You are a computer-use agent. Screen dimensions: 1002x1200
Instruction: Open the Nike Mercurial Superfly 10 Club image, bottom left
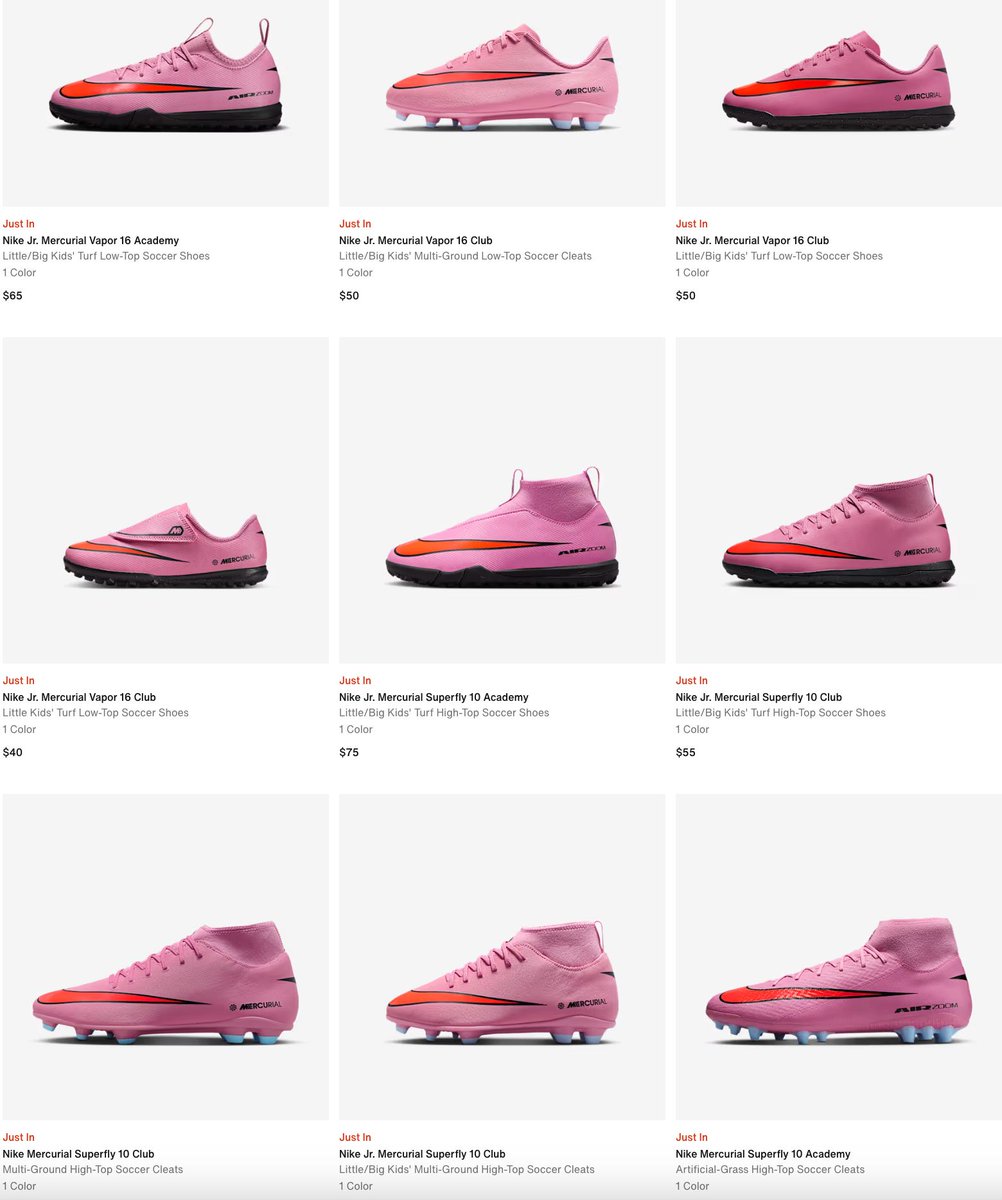[165, 957]
